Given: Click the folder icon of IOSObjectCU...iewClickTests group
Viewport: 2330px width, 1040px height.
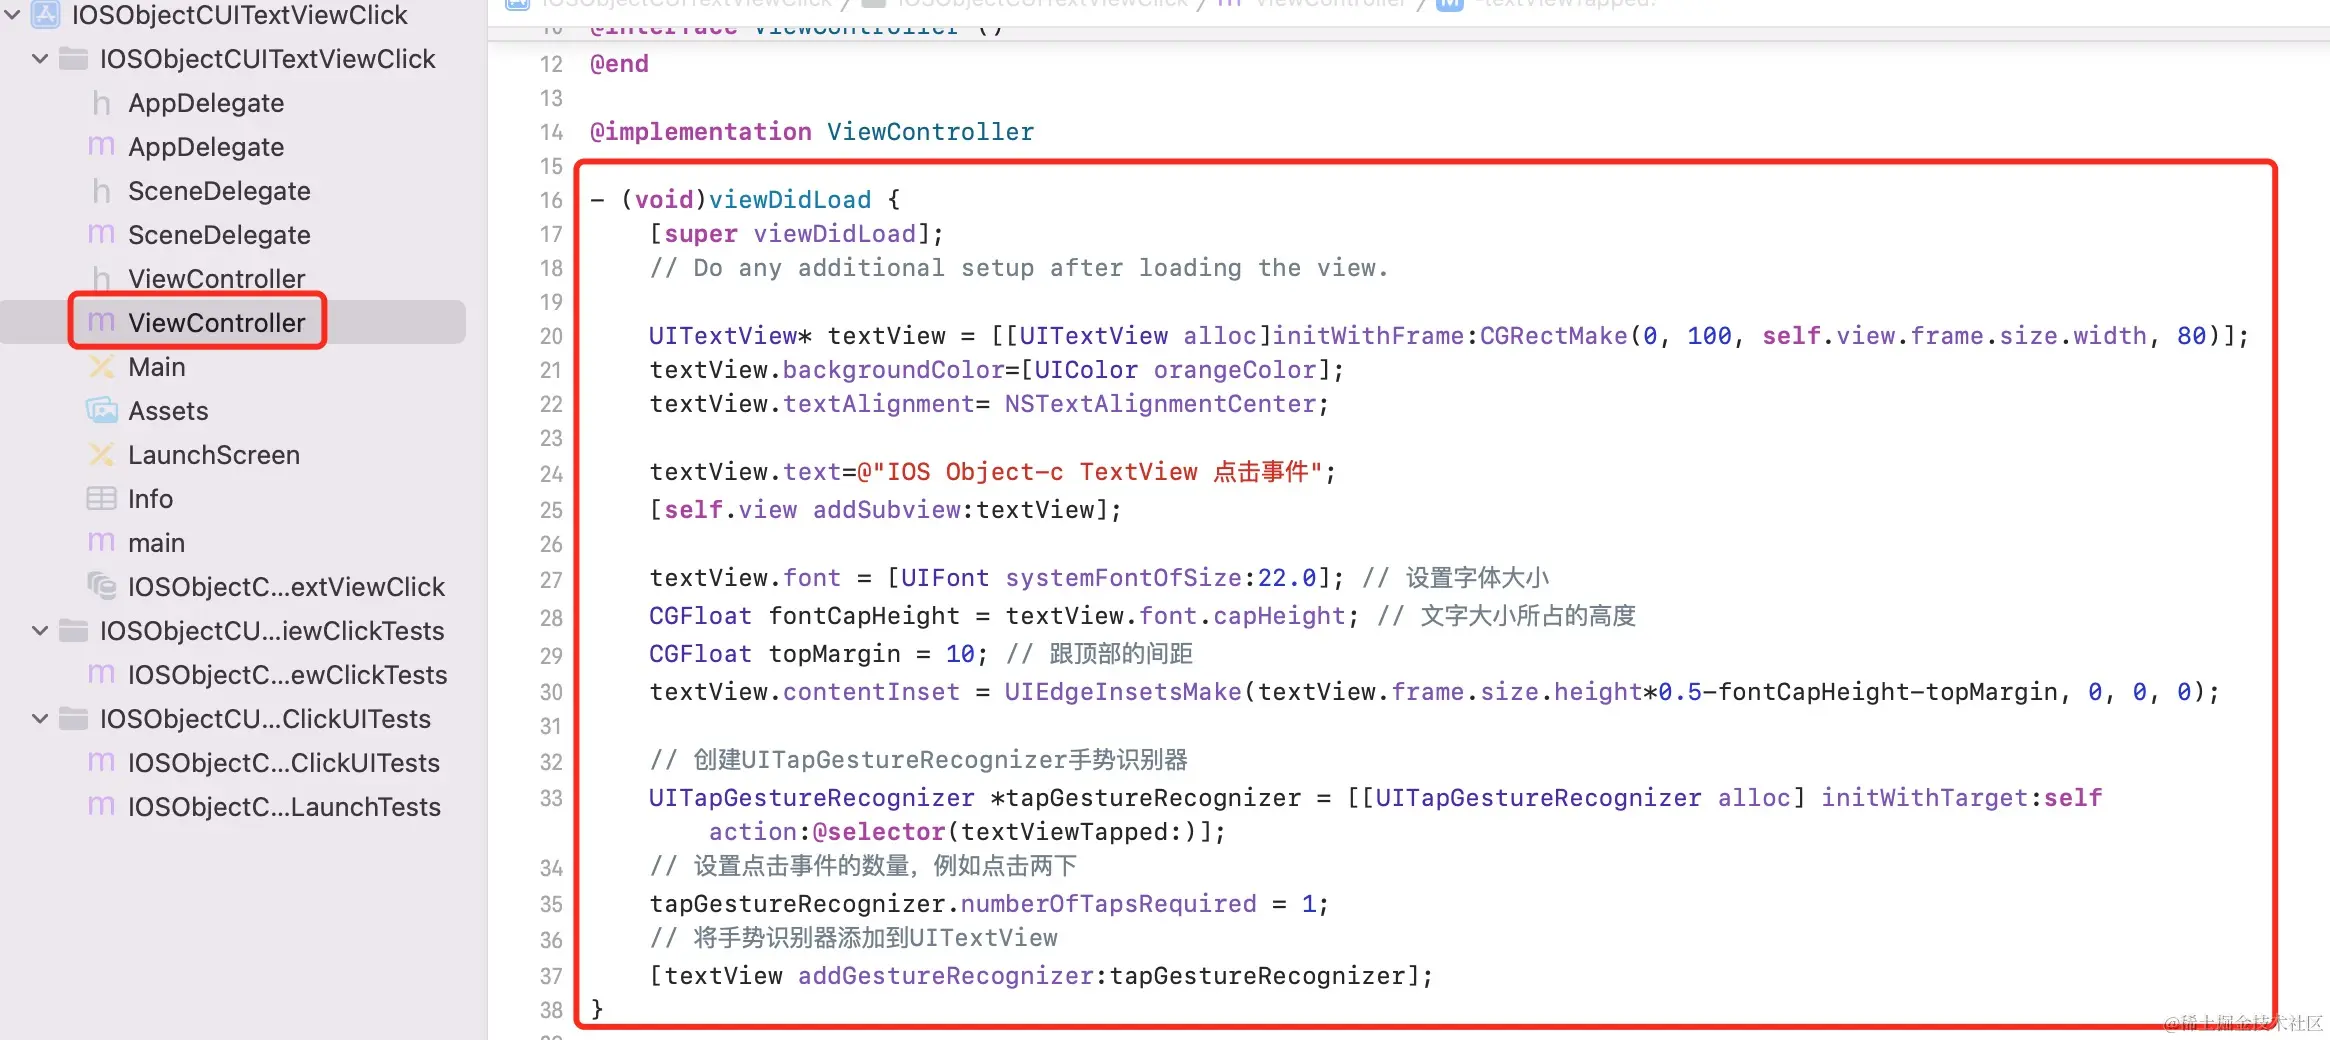Looking at the screenshot, I should (73, 631).
